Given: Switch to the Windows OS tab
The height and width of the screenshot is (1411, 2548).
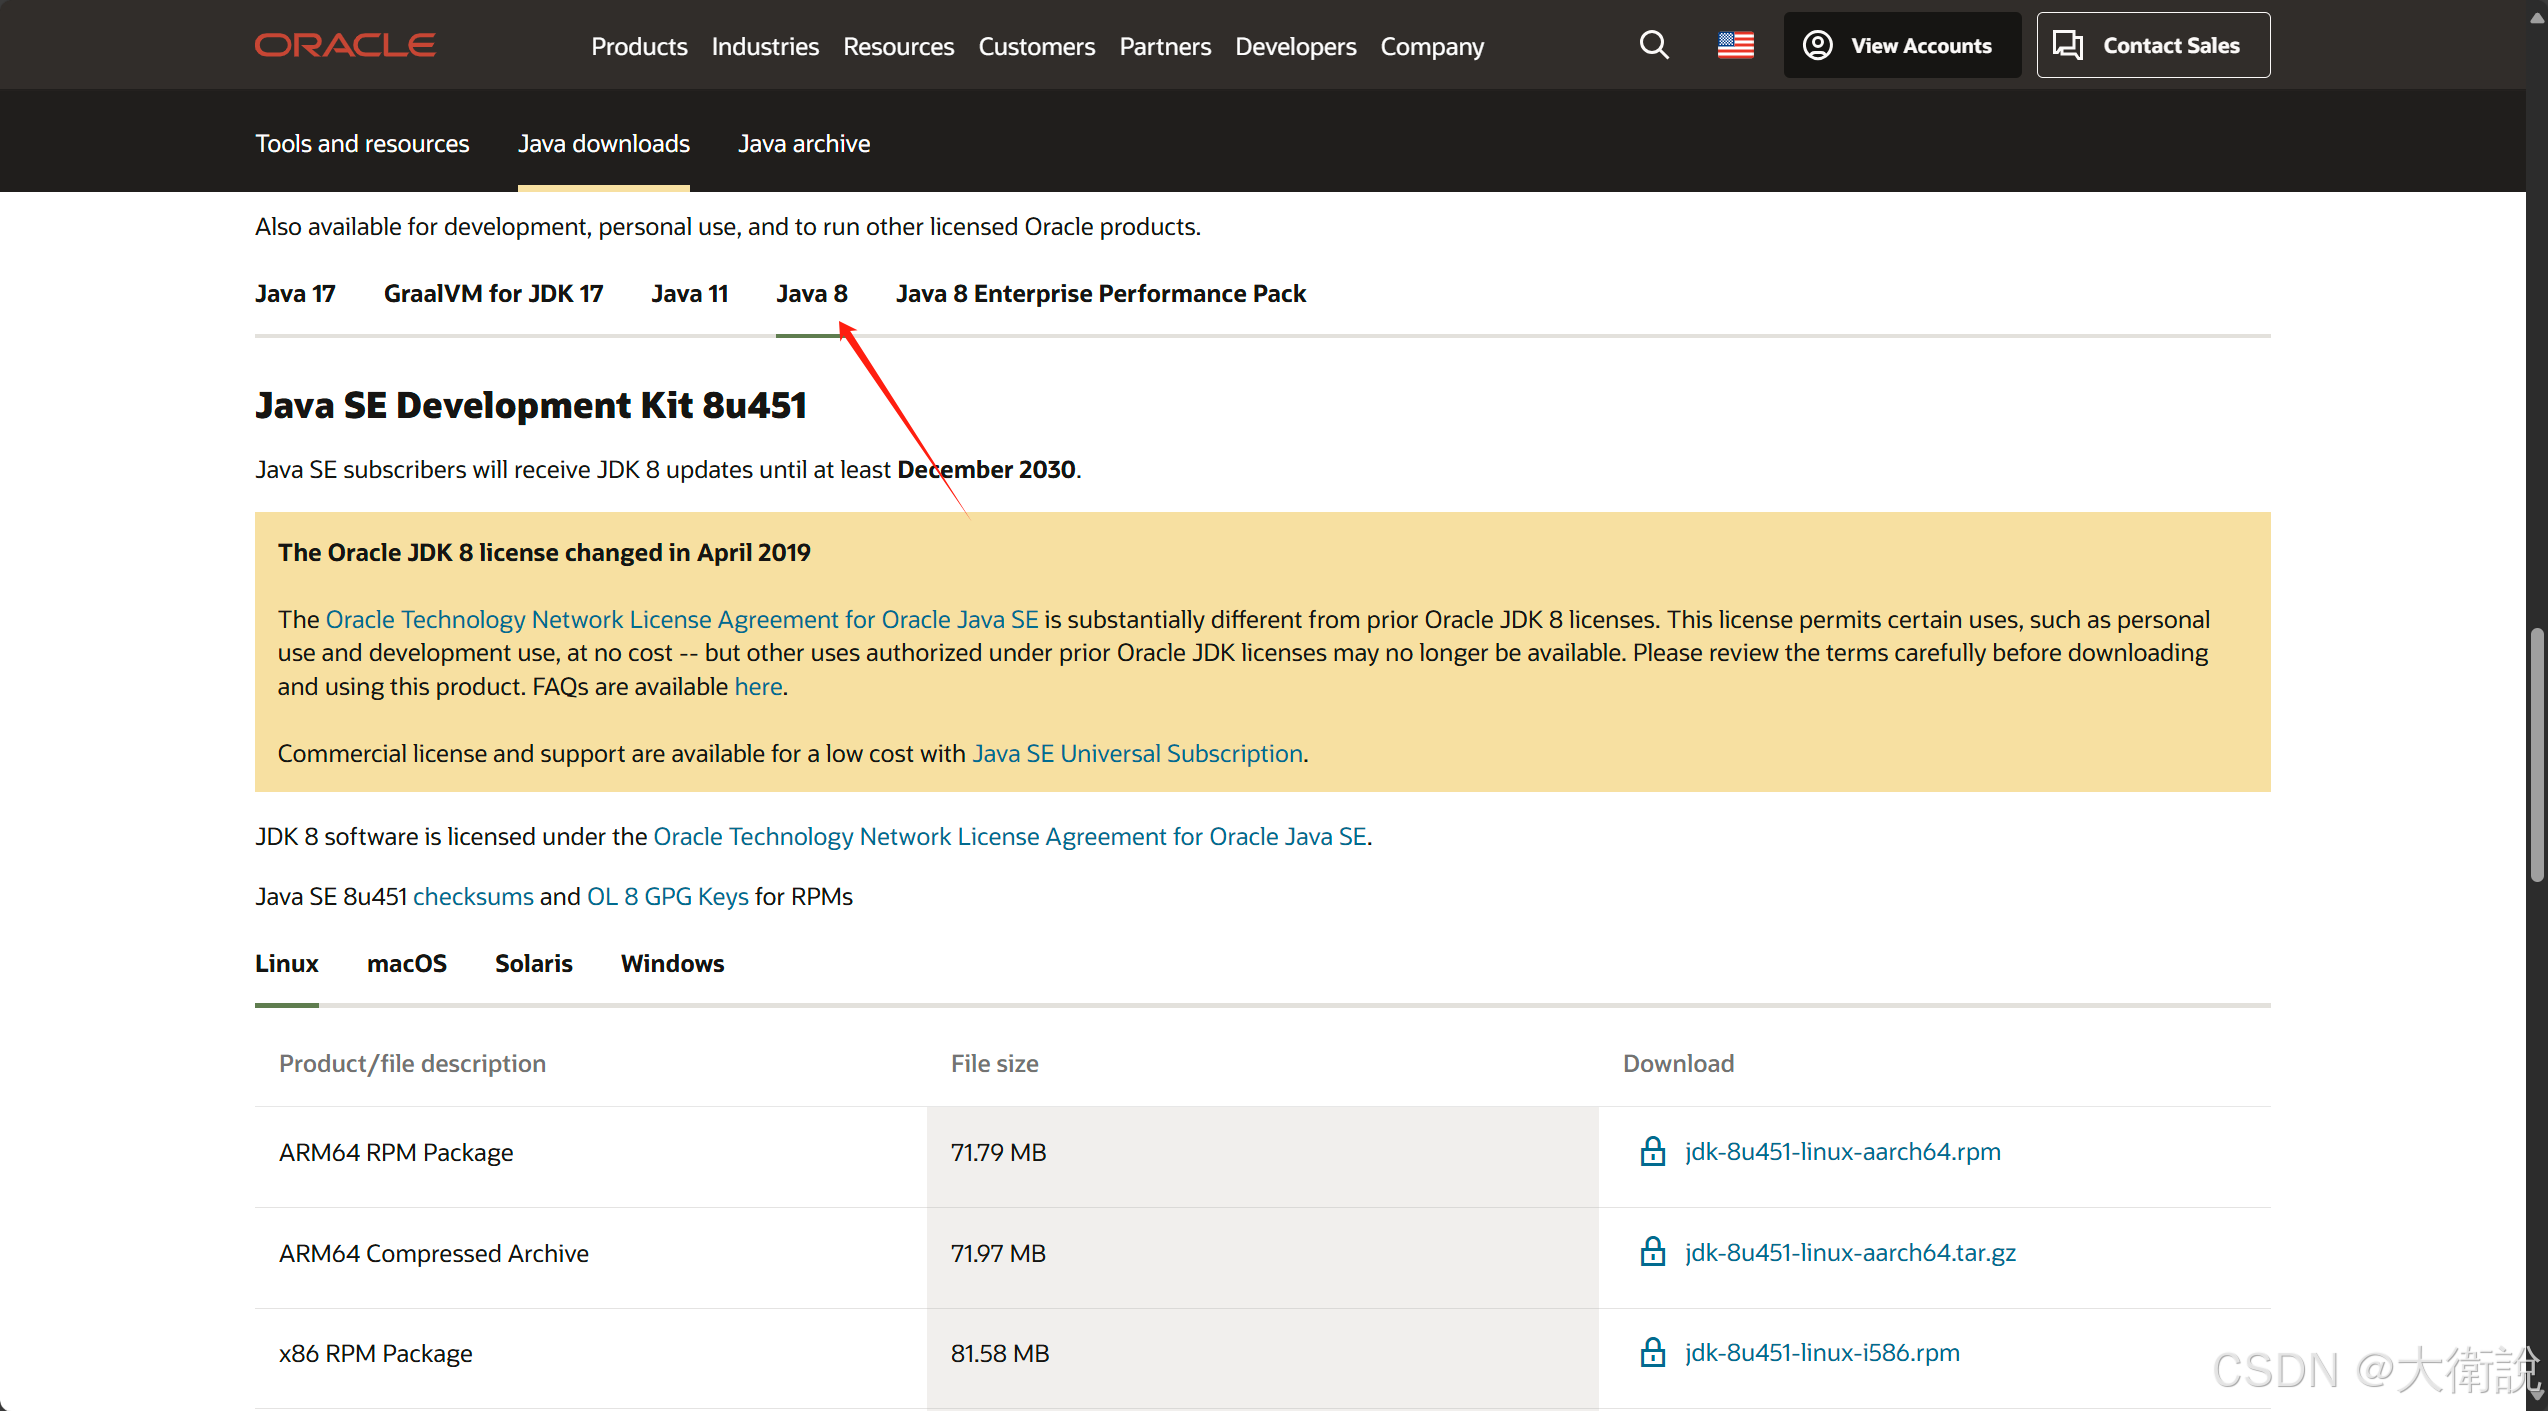Looking at the screenshot, I should pos(672,963).
